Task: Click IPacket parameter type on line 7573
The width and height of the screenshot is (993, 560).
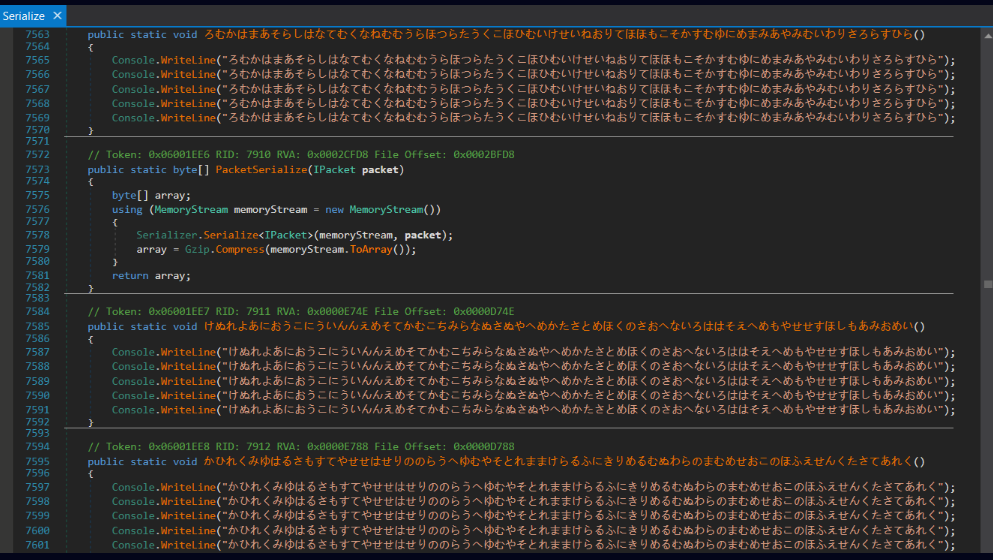Action: click(x=334, y=170)
